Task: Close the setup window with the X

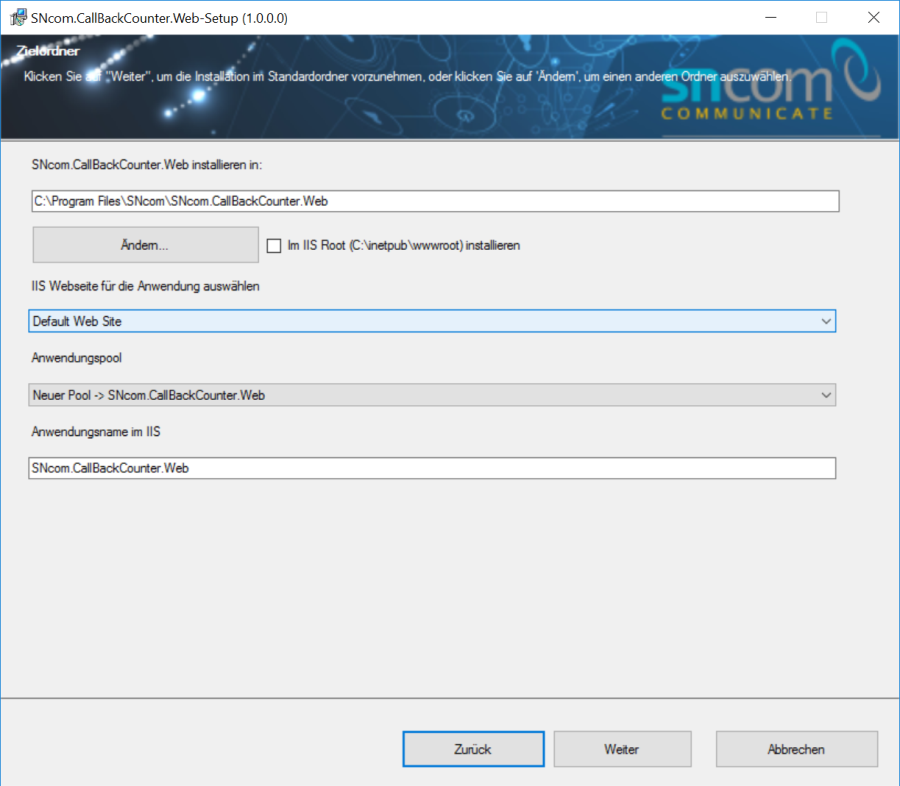Action: (x=872, y=17)
